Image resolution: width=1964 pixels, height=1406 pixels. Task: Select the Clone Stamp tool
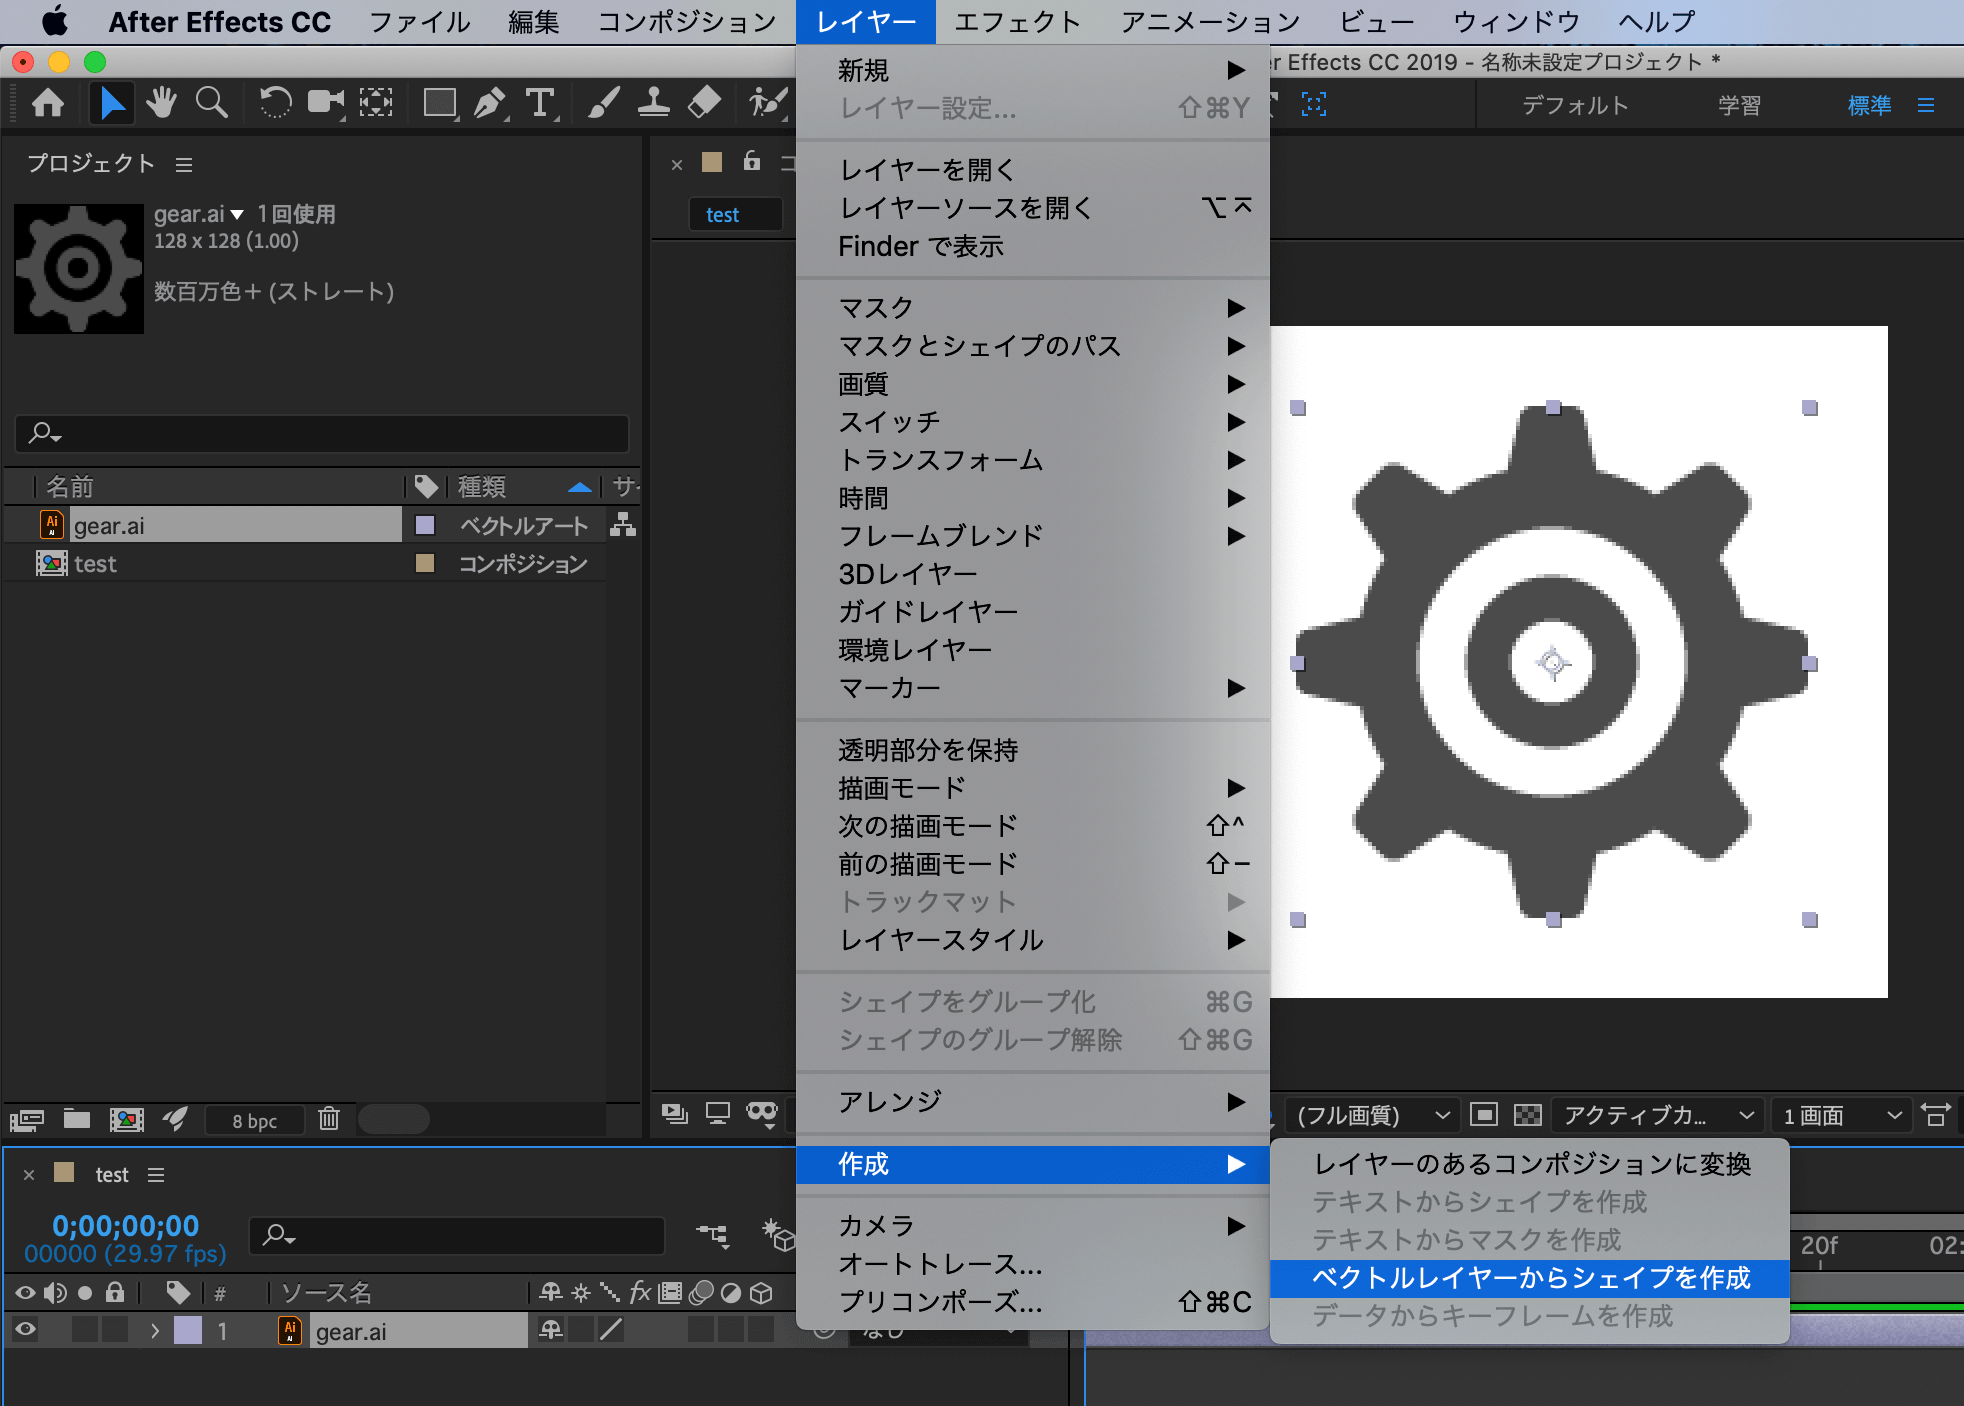(654, 102)
